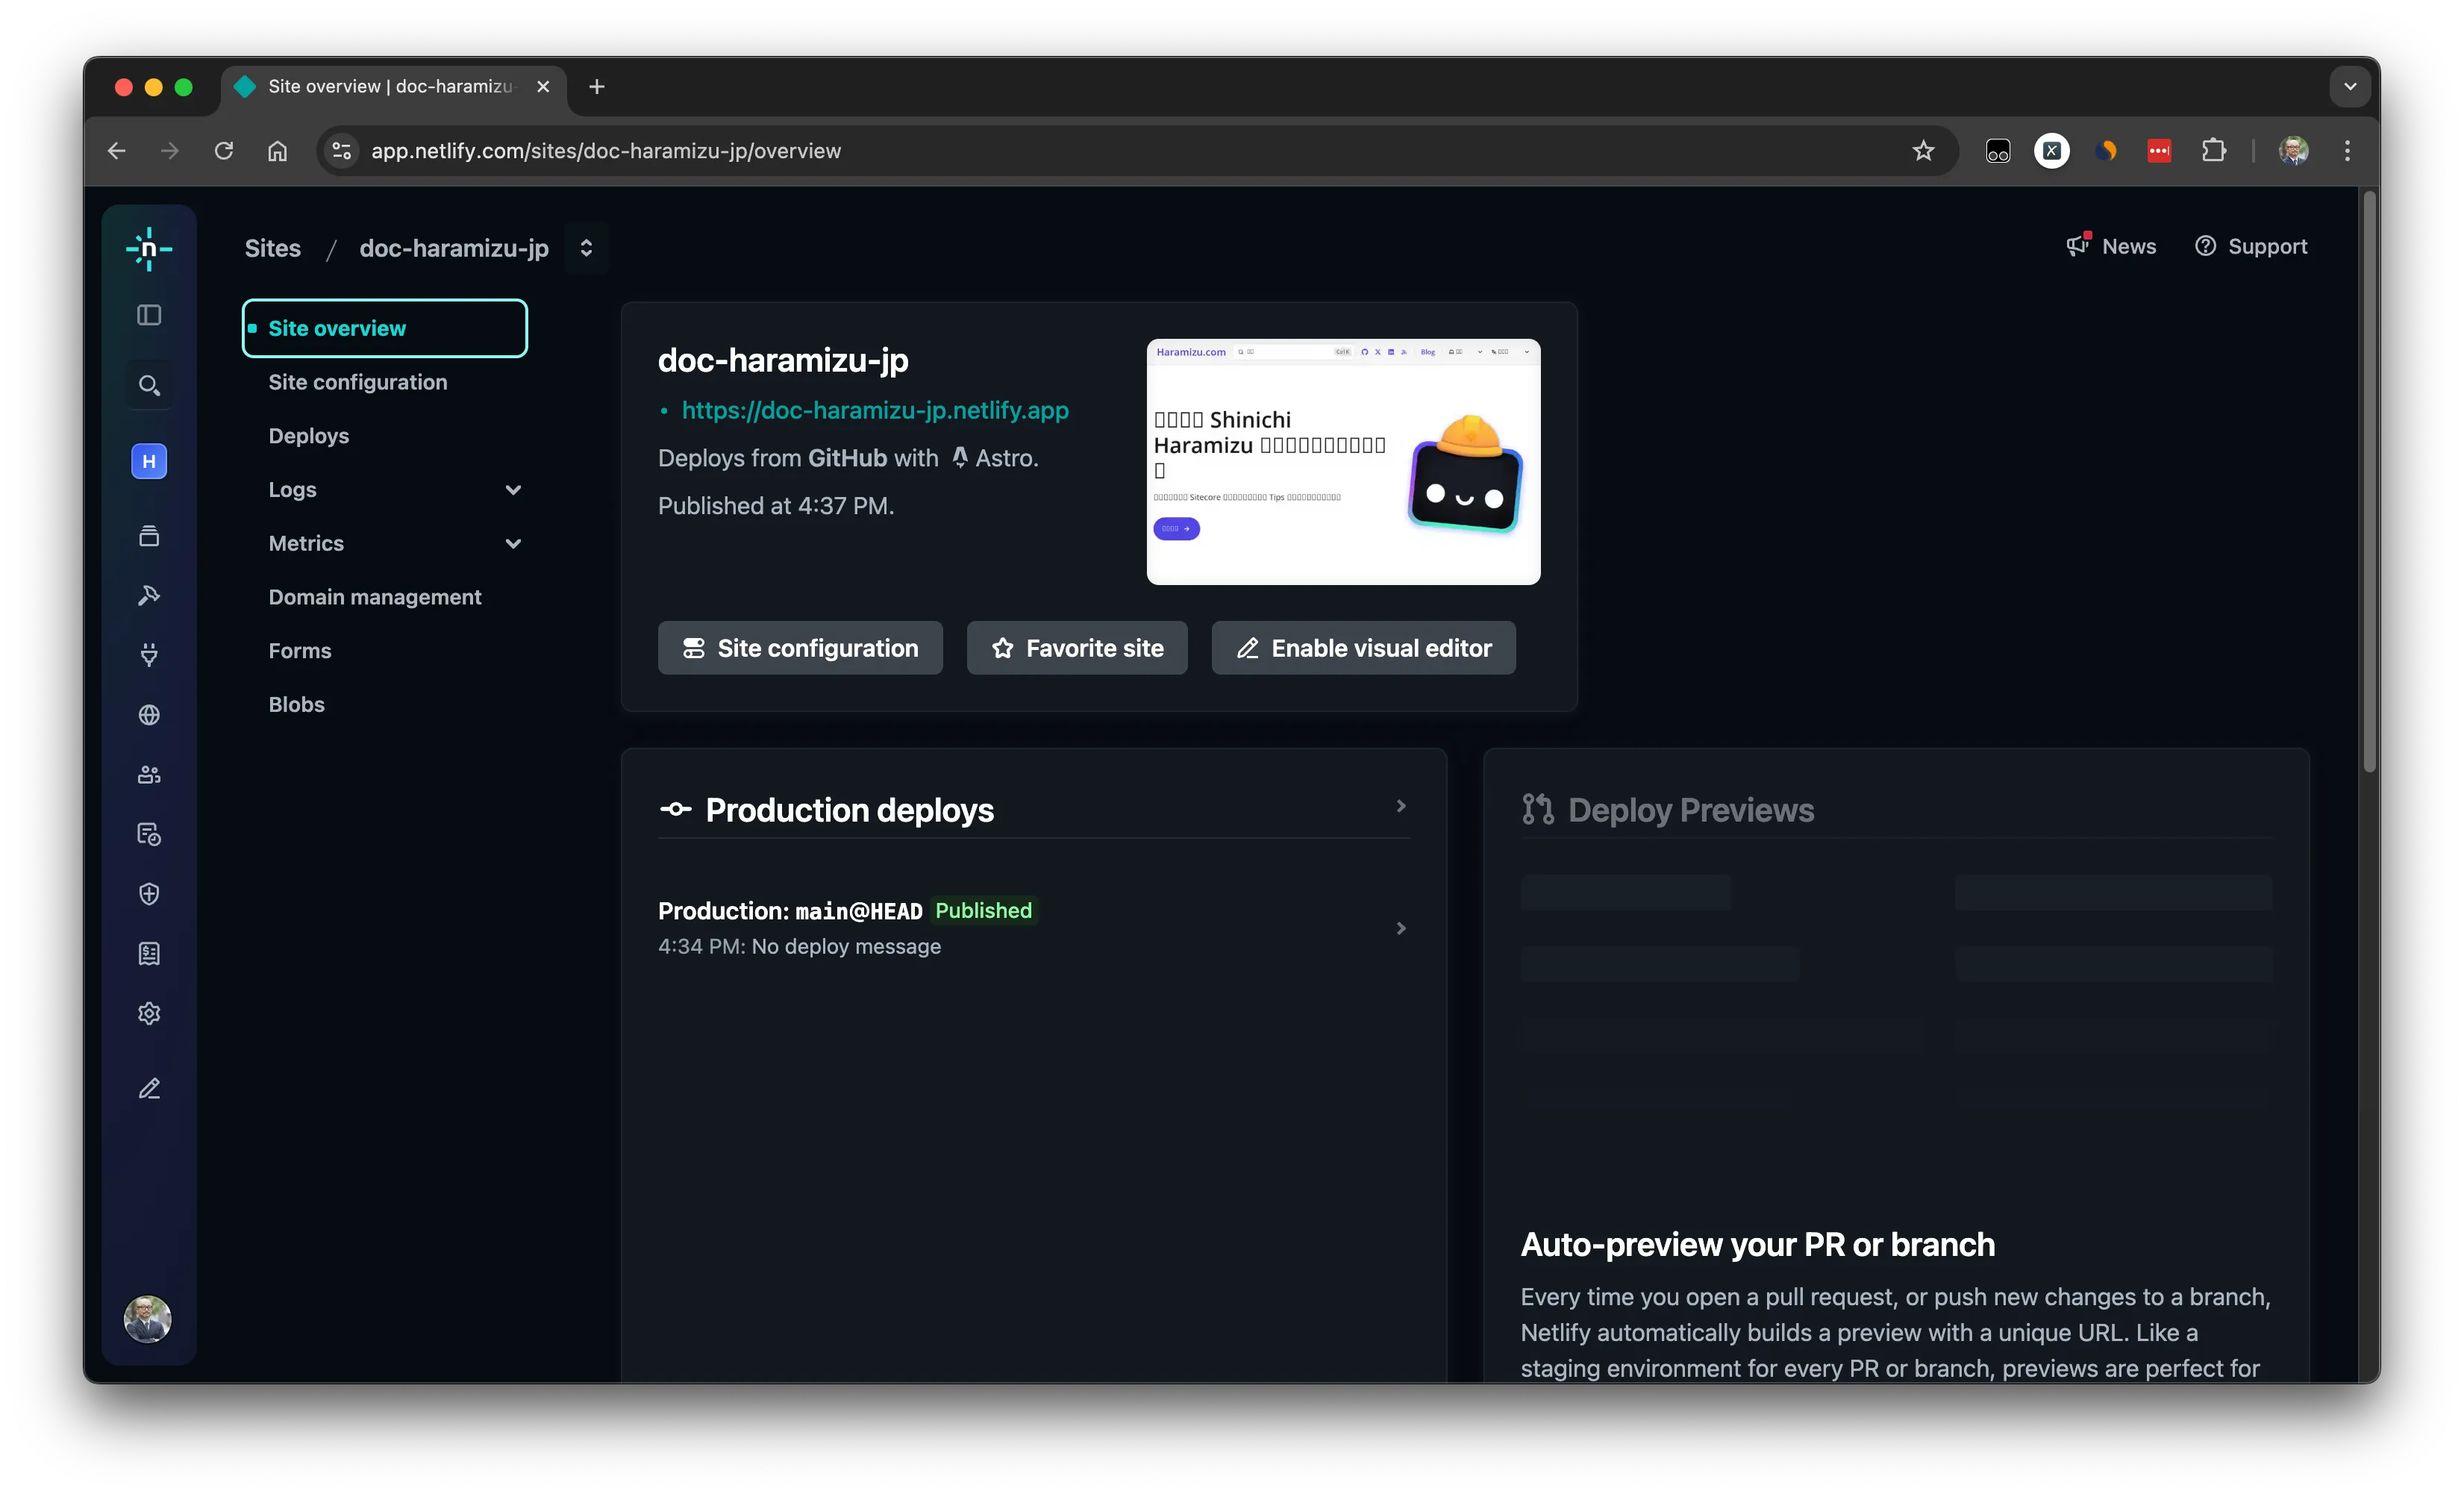Viewport: 2464px width, 1494px height.
Task: Go to browser home page icon
Action: pyautogui.click(x=277, y=151)
